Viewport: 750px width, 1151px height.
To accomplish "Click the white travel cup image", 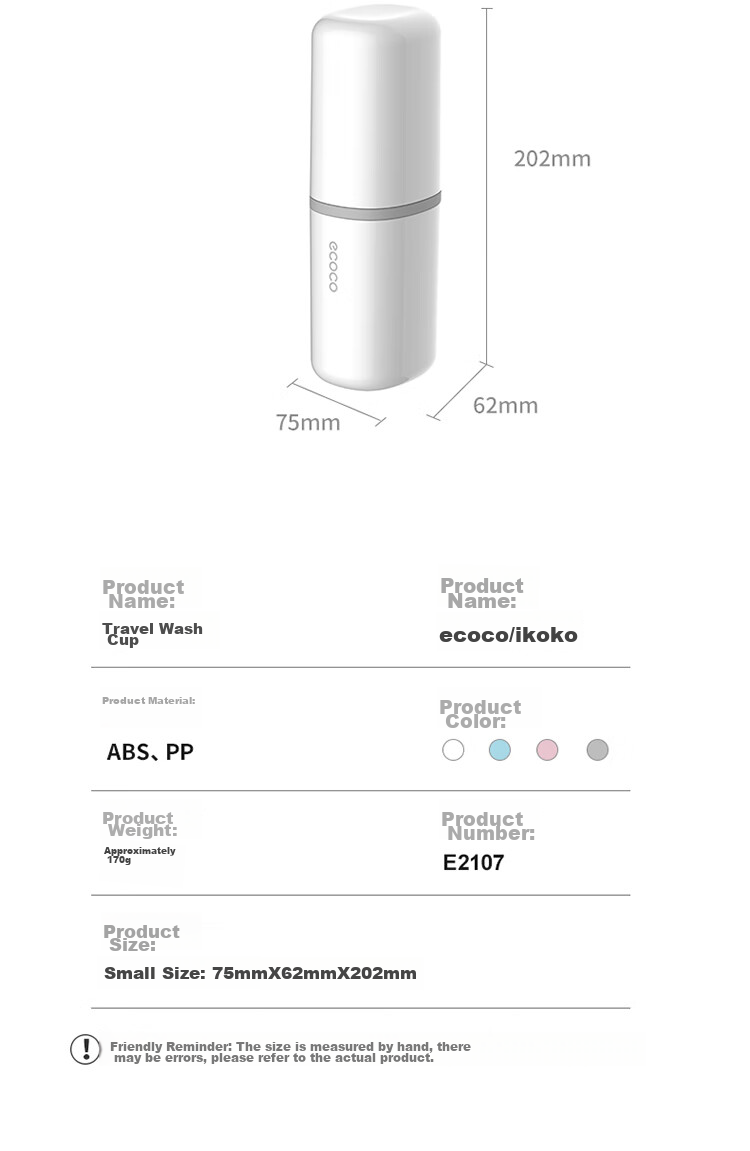I will pyautogui.click(x=376, y=198).
